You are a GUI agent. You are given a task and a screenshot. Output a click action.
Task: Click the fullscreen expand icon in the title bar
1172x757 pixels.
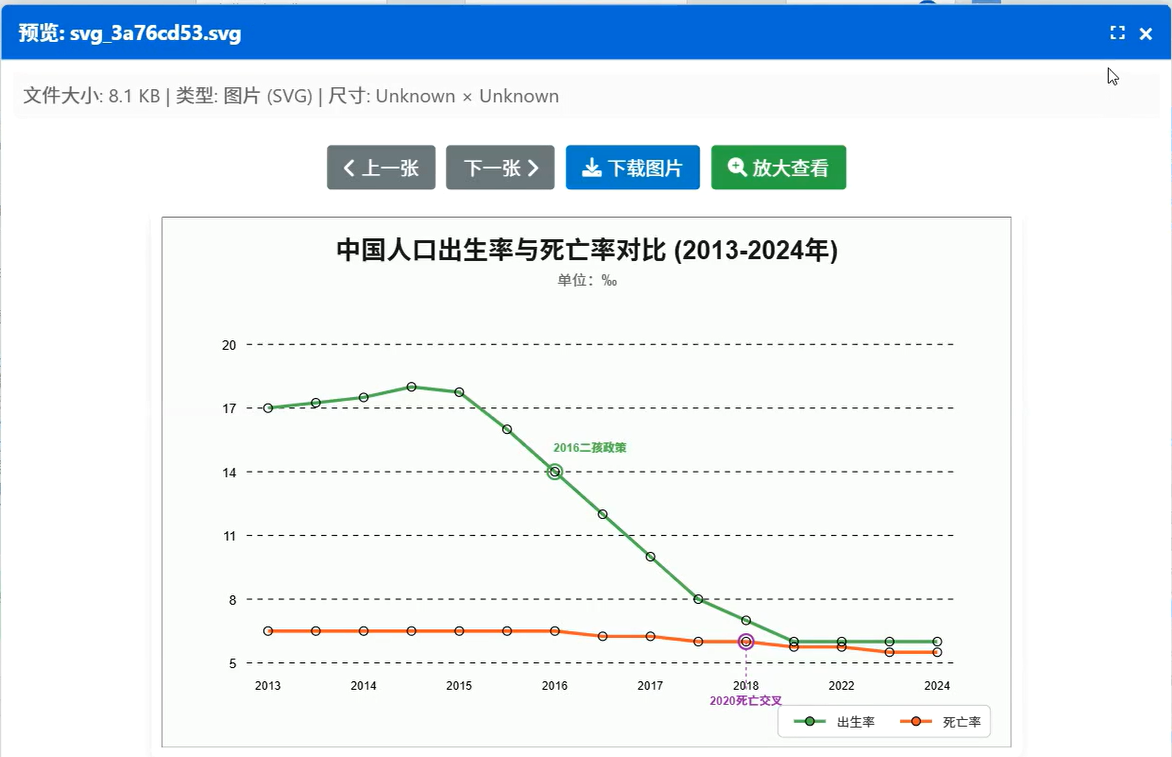coord(1117,32)
